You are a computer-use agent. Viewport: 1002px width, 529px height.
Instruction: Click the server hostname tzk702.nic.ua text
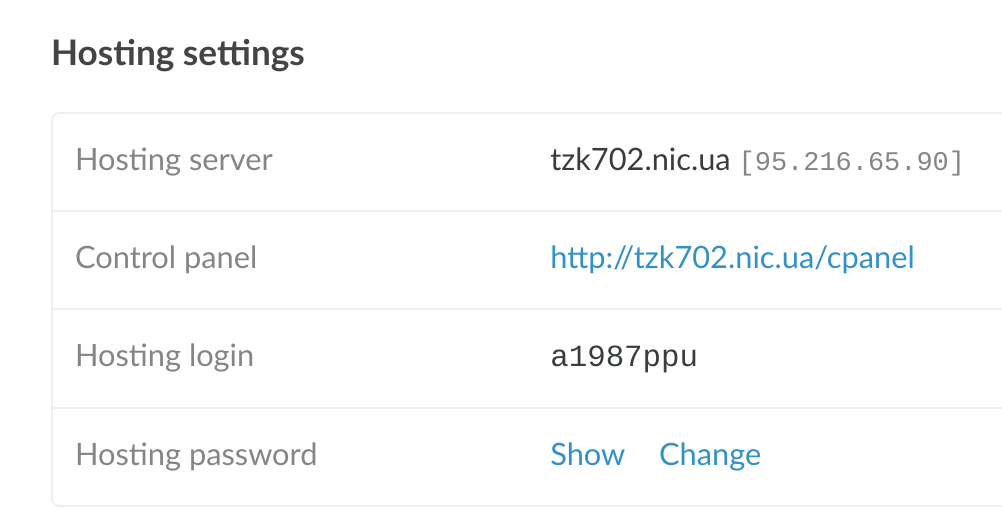coord(640,160)
